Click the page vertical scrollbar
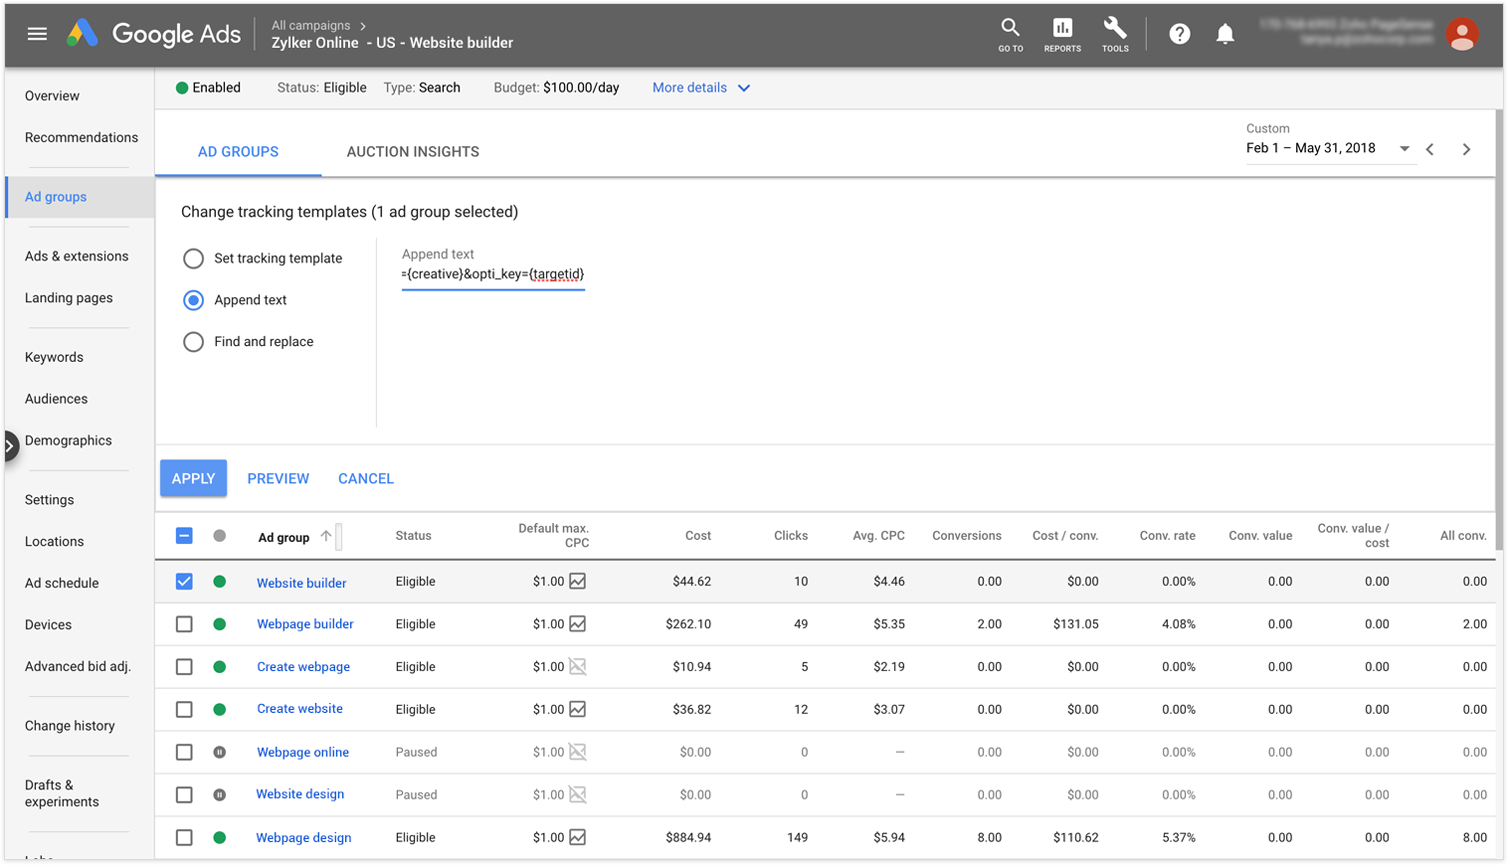 click(1499, 330)
